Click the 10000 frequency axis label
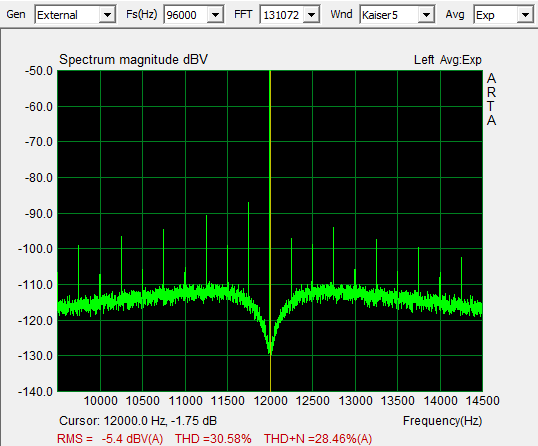This screenshot has width=538, height=446. [x=101, y=401]
